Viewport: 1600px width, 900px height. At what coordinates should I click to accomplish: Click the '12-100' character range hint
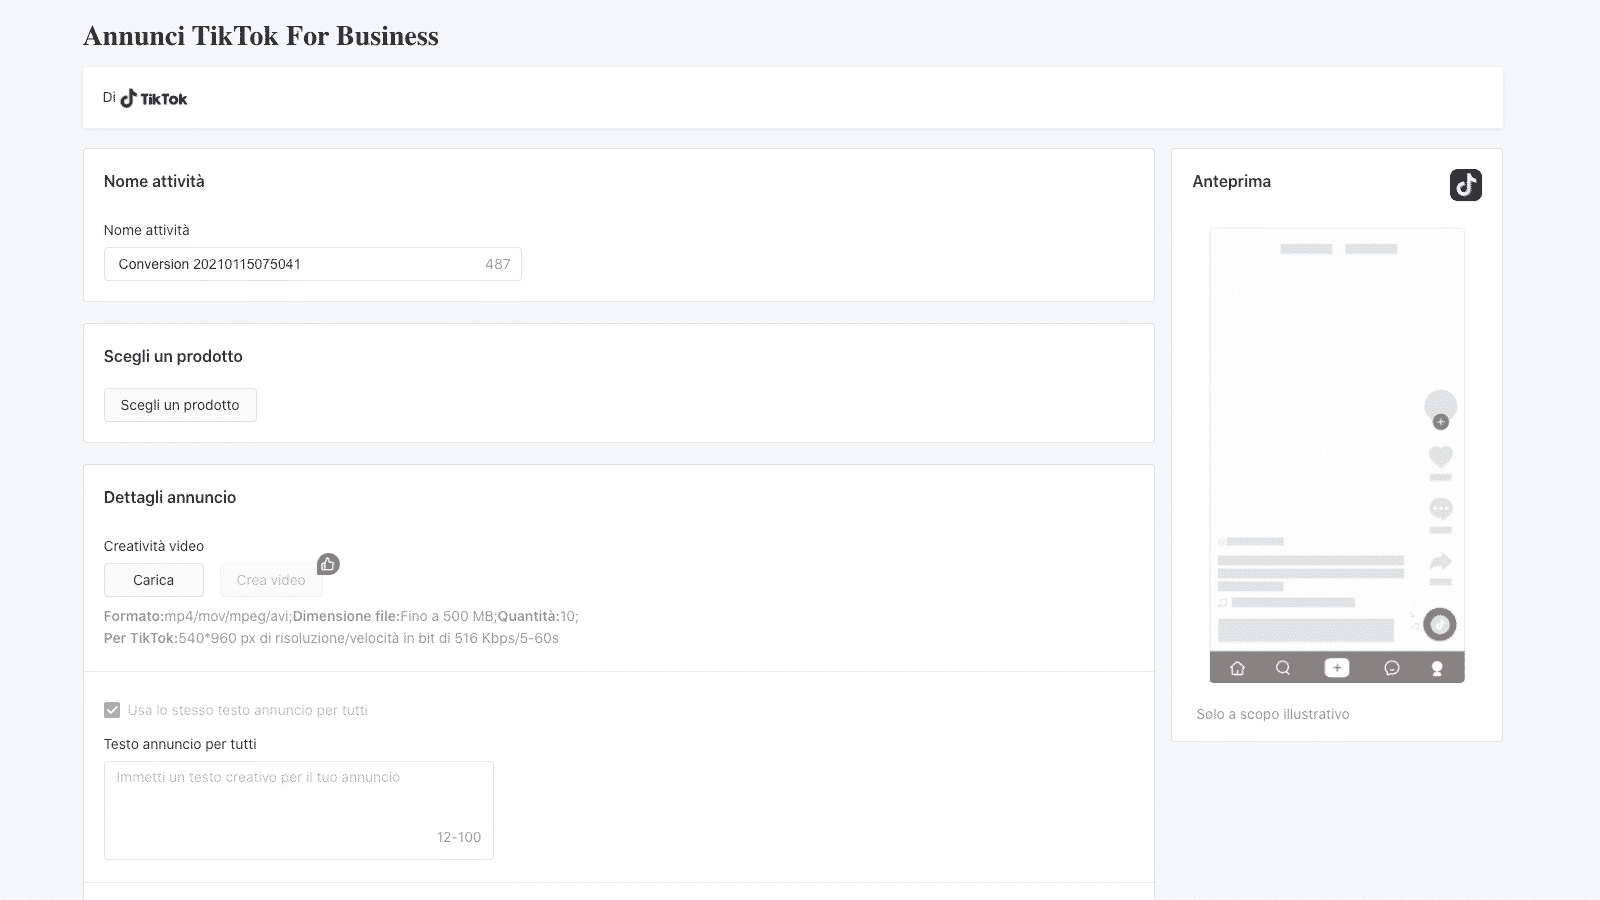pos(459,837)
